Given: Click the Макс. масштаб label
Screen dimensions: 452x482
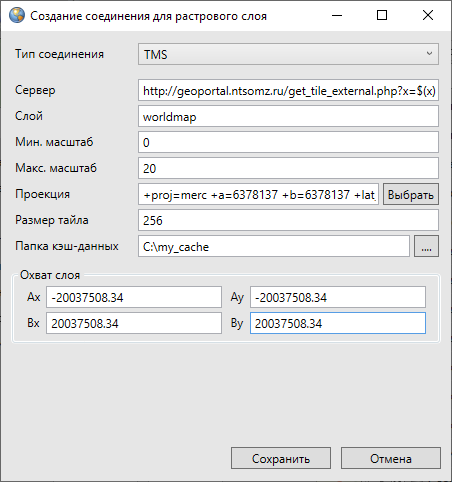Looking at the screenshot, I should coord(56,168).
